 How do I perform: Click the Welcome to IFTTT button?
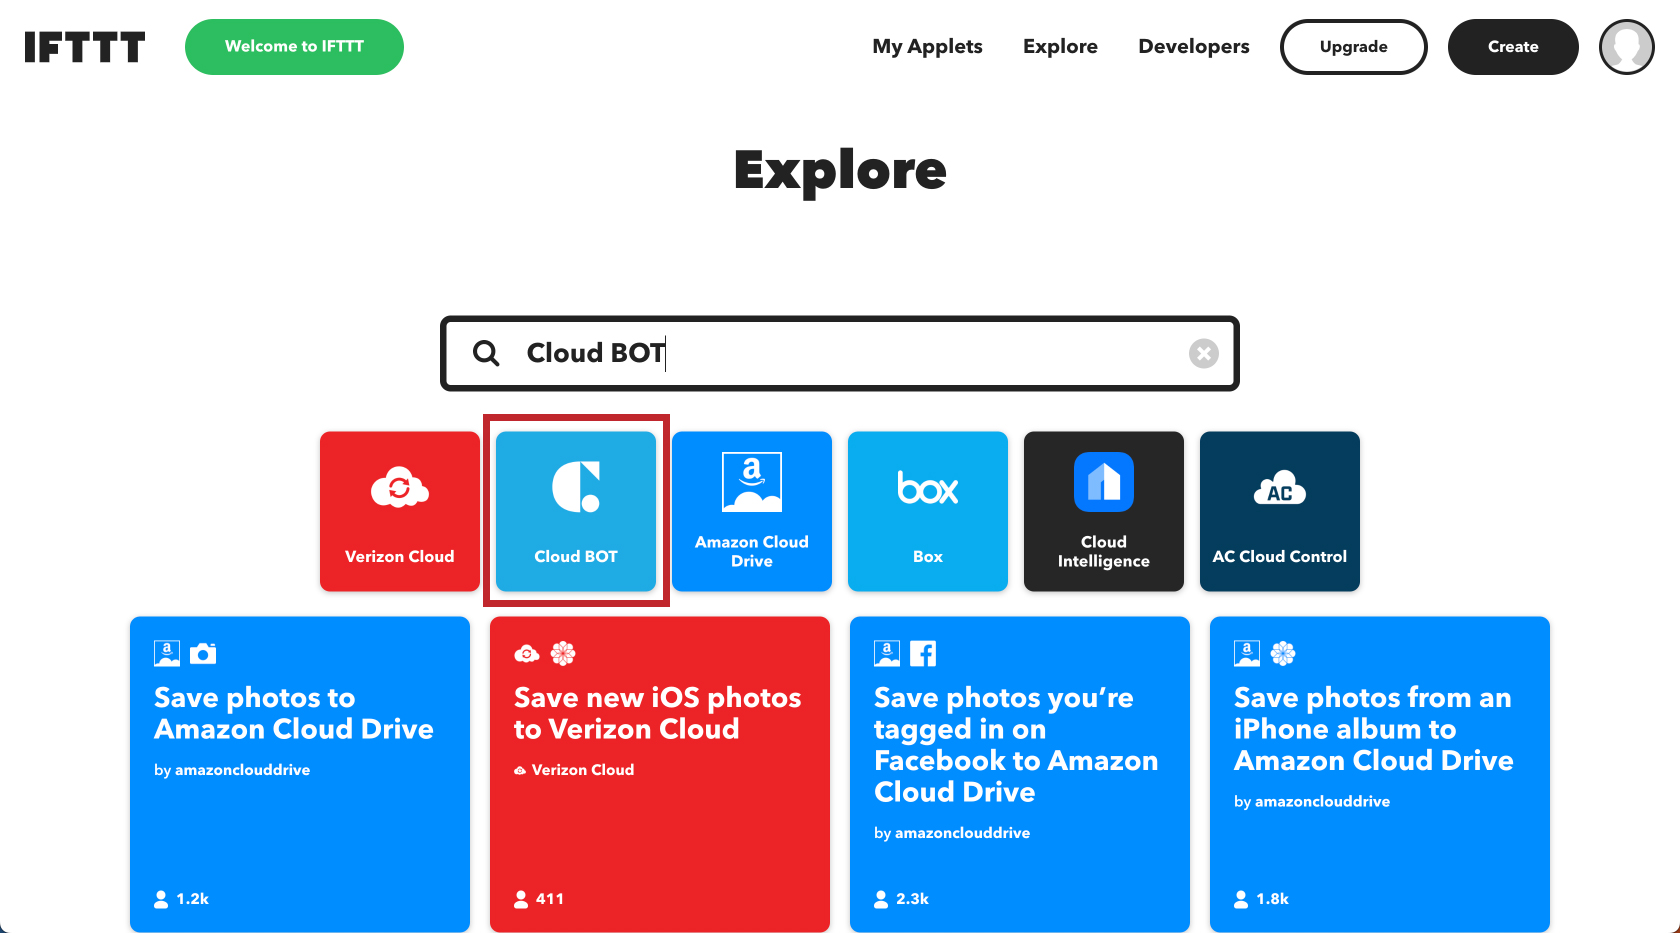[294, 47]
